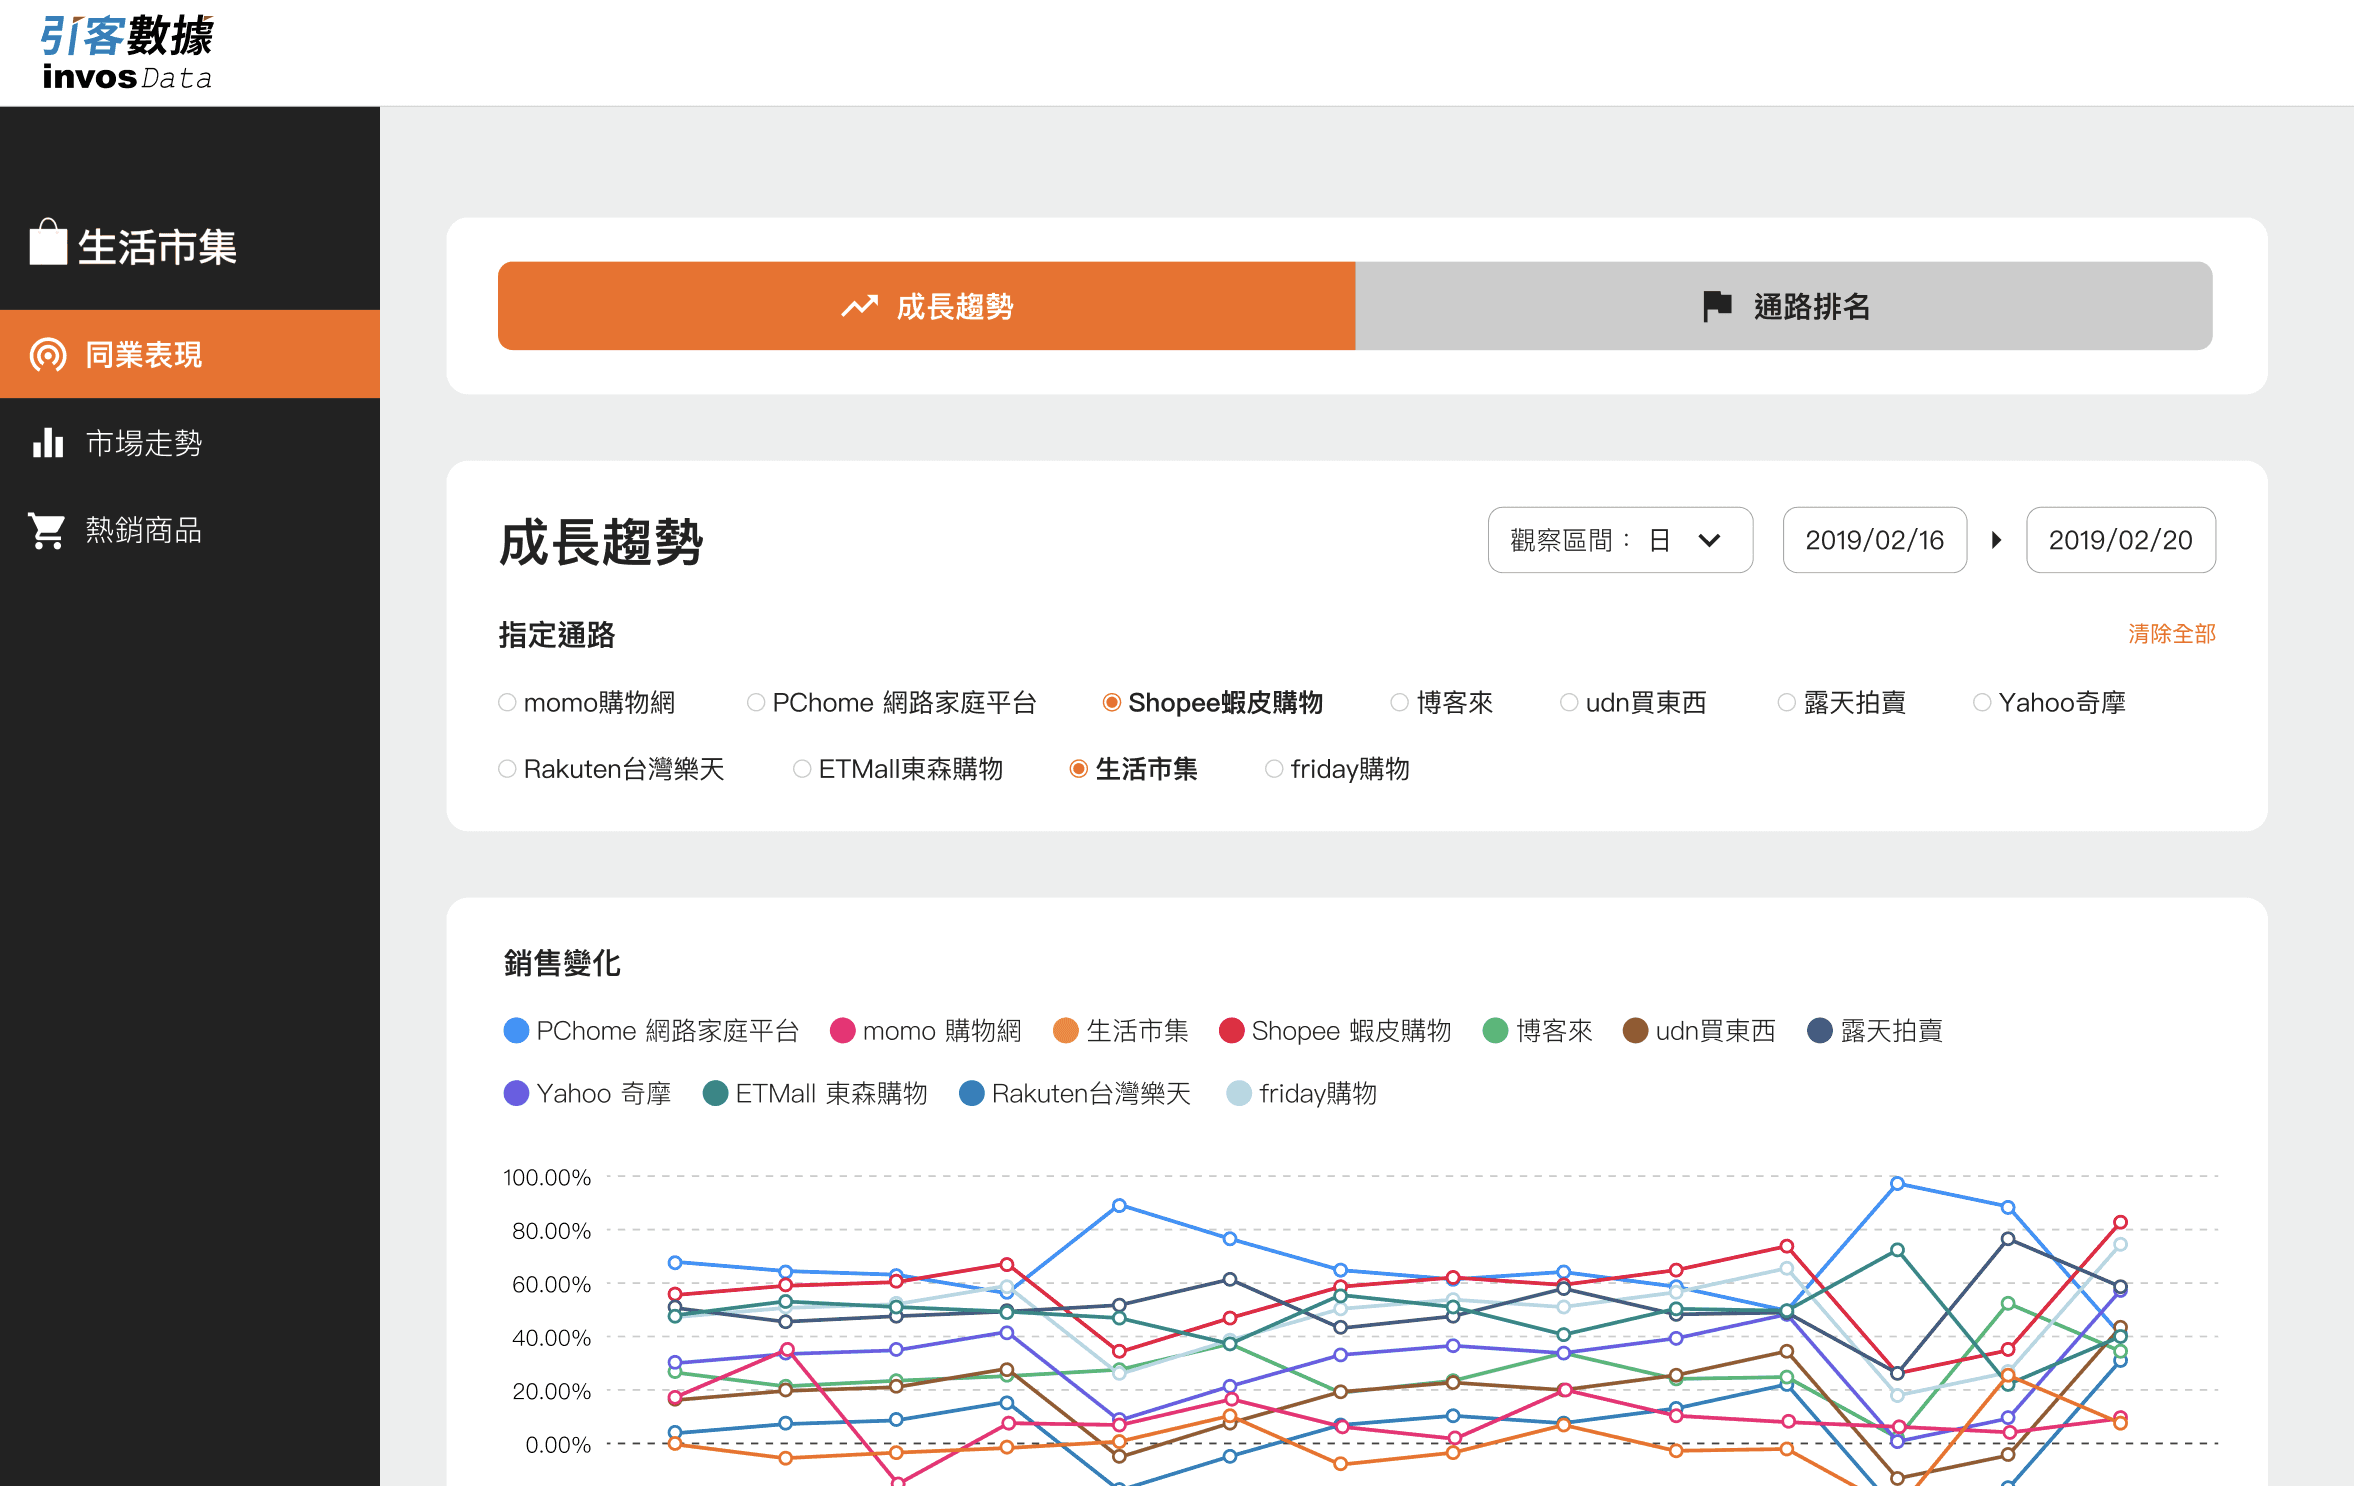Click the PChome blue legend color dot
The image size is (2354, 1486).
(x=516, y=1031)
